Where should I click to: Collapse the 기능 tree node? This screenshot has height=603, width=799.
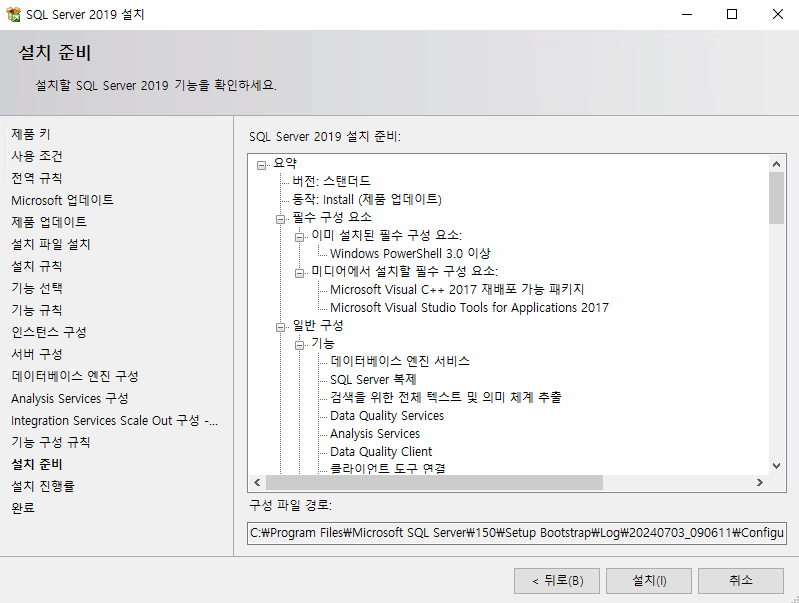pos(299,345)
